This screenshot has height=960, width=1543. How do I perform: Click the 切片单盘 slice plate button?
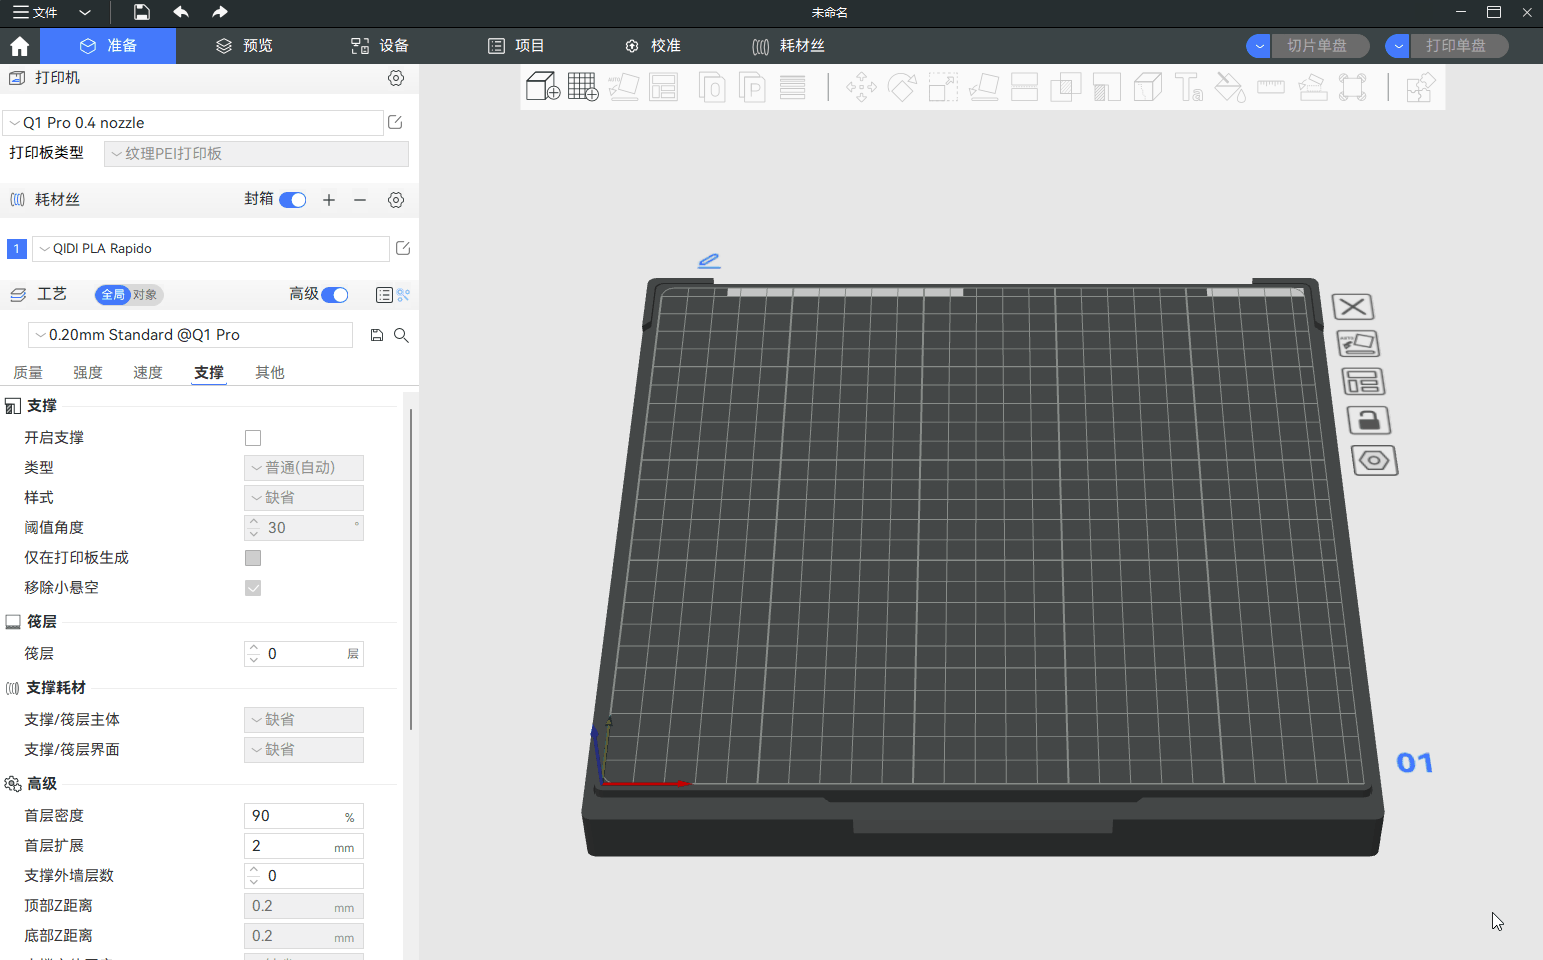[x=1316, y=46]
